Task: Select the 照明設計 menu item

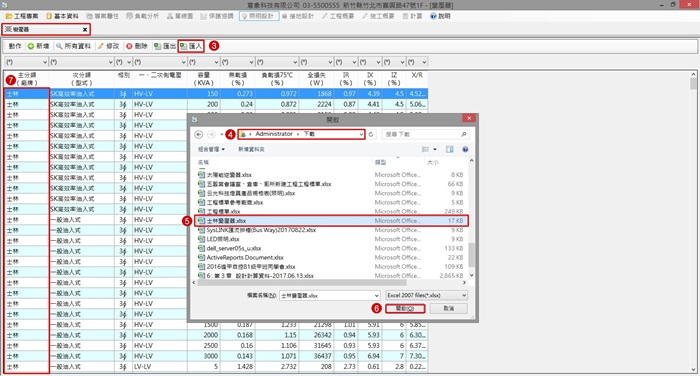Action: click(259, 16)
